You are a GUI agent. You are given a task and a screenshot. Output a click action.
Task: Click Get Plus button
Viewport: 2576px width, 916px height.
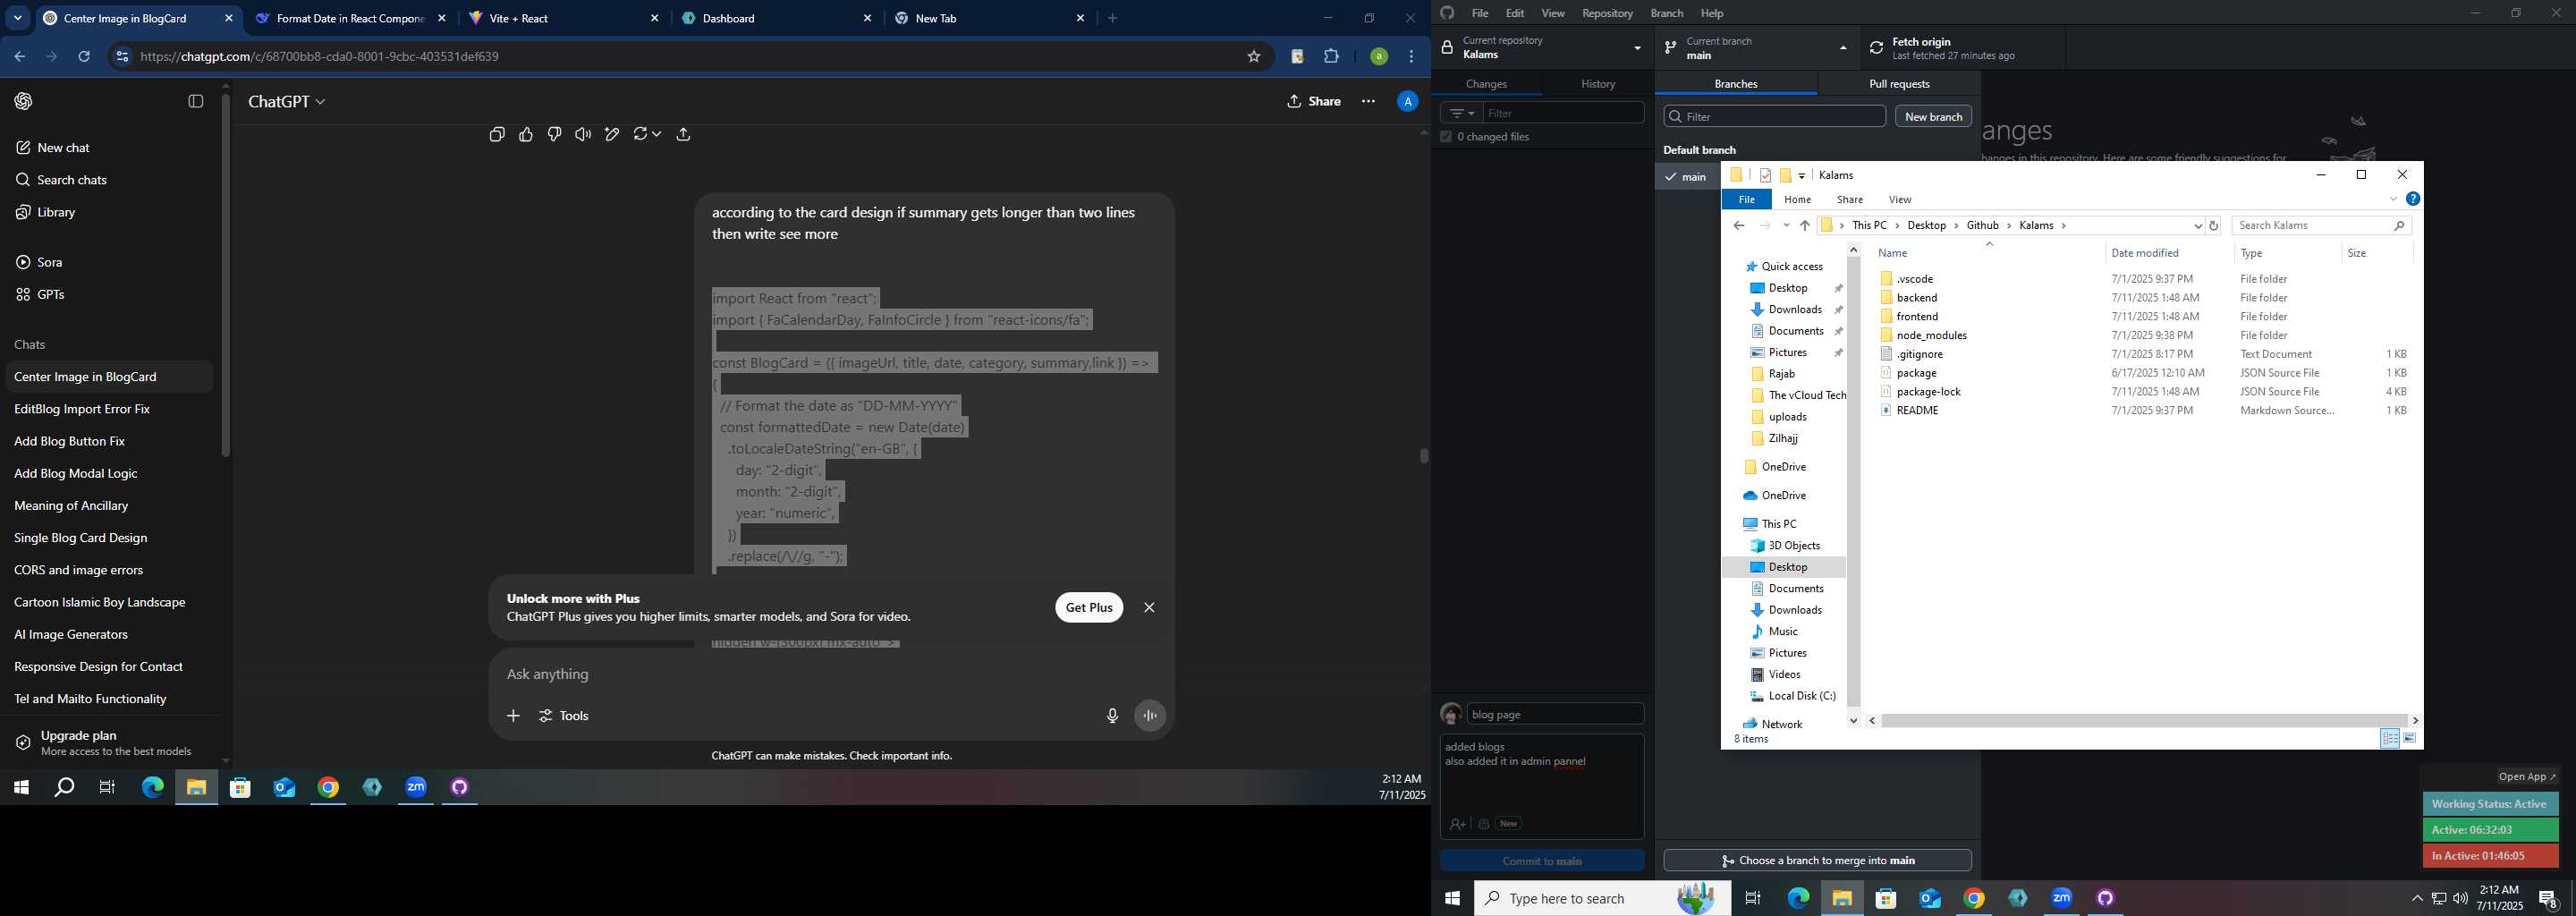tap(1089, 607)
